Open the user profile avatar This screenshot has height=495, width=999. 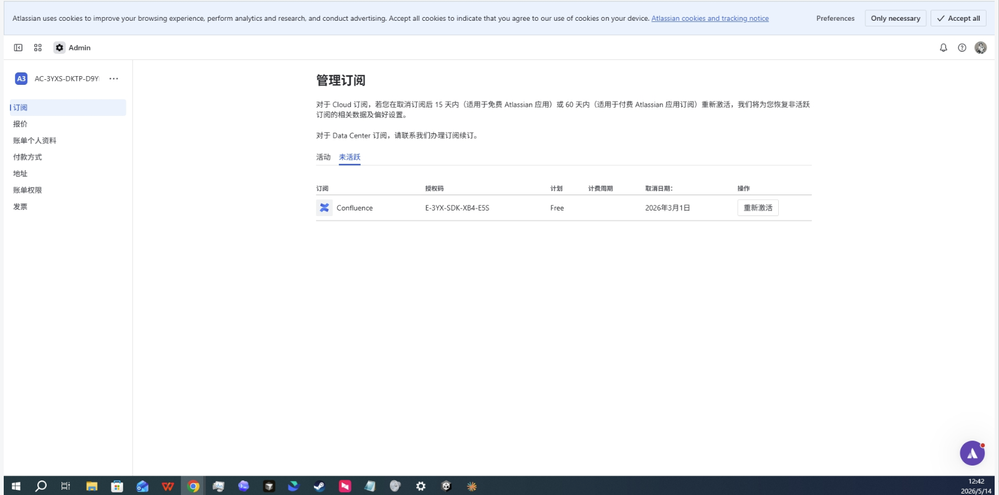981,48
